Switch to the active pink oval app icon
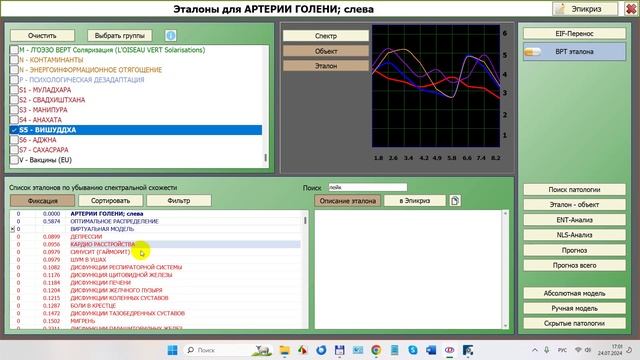The width and height of the screenshot is (640, 360). 449,350
